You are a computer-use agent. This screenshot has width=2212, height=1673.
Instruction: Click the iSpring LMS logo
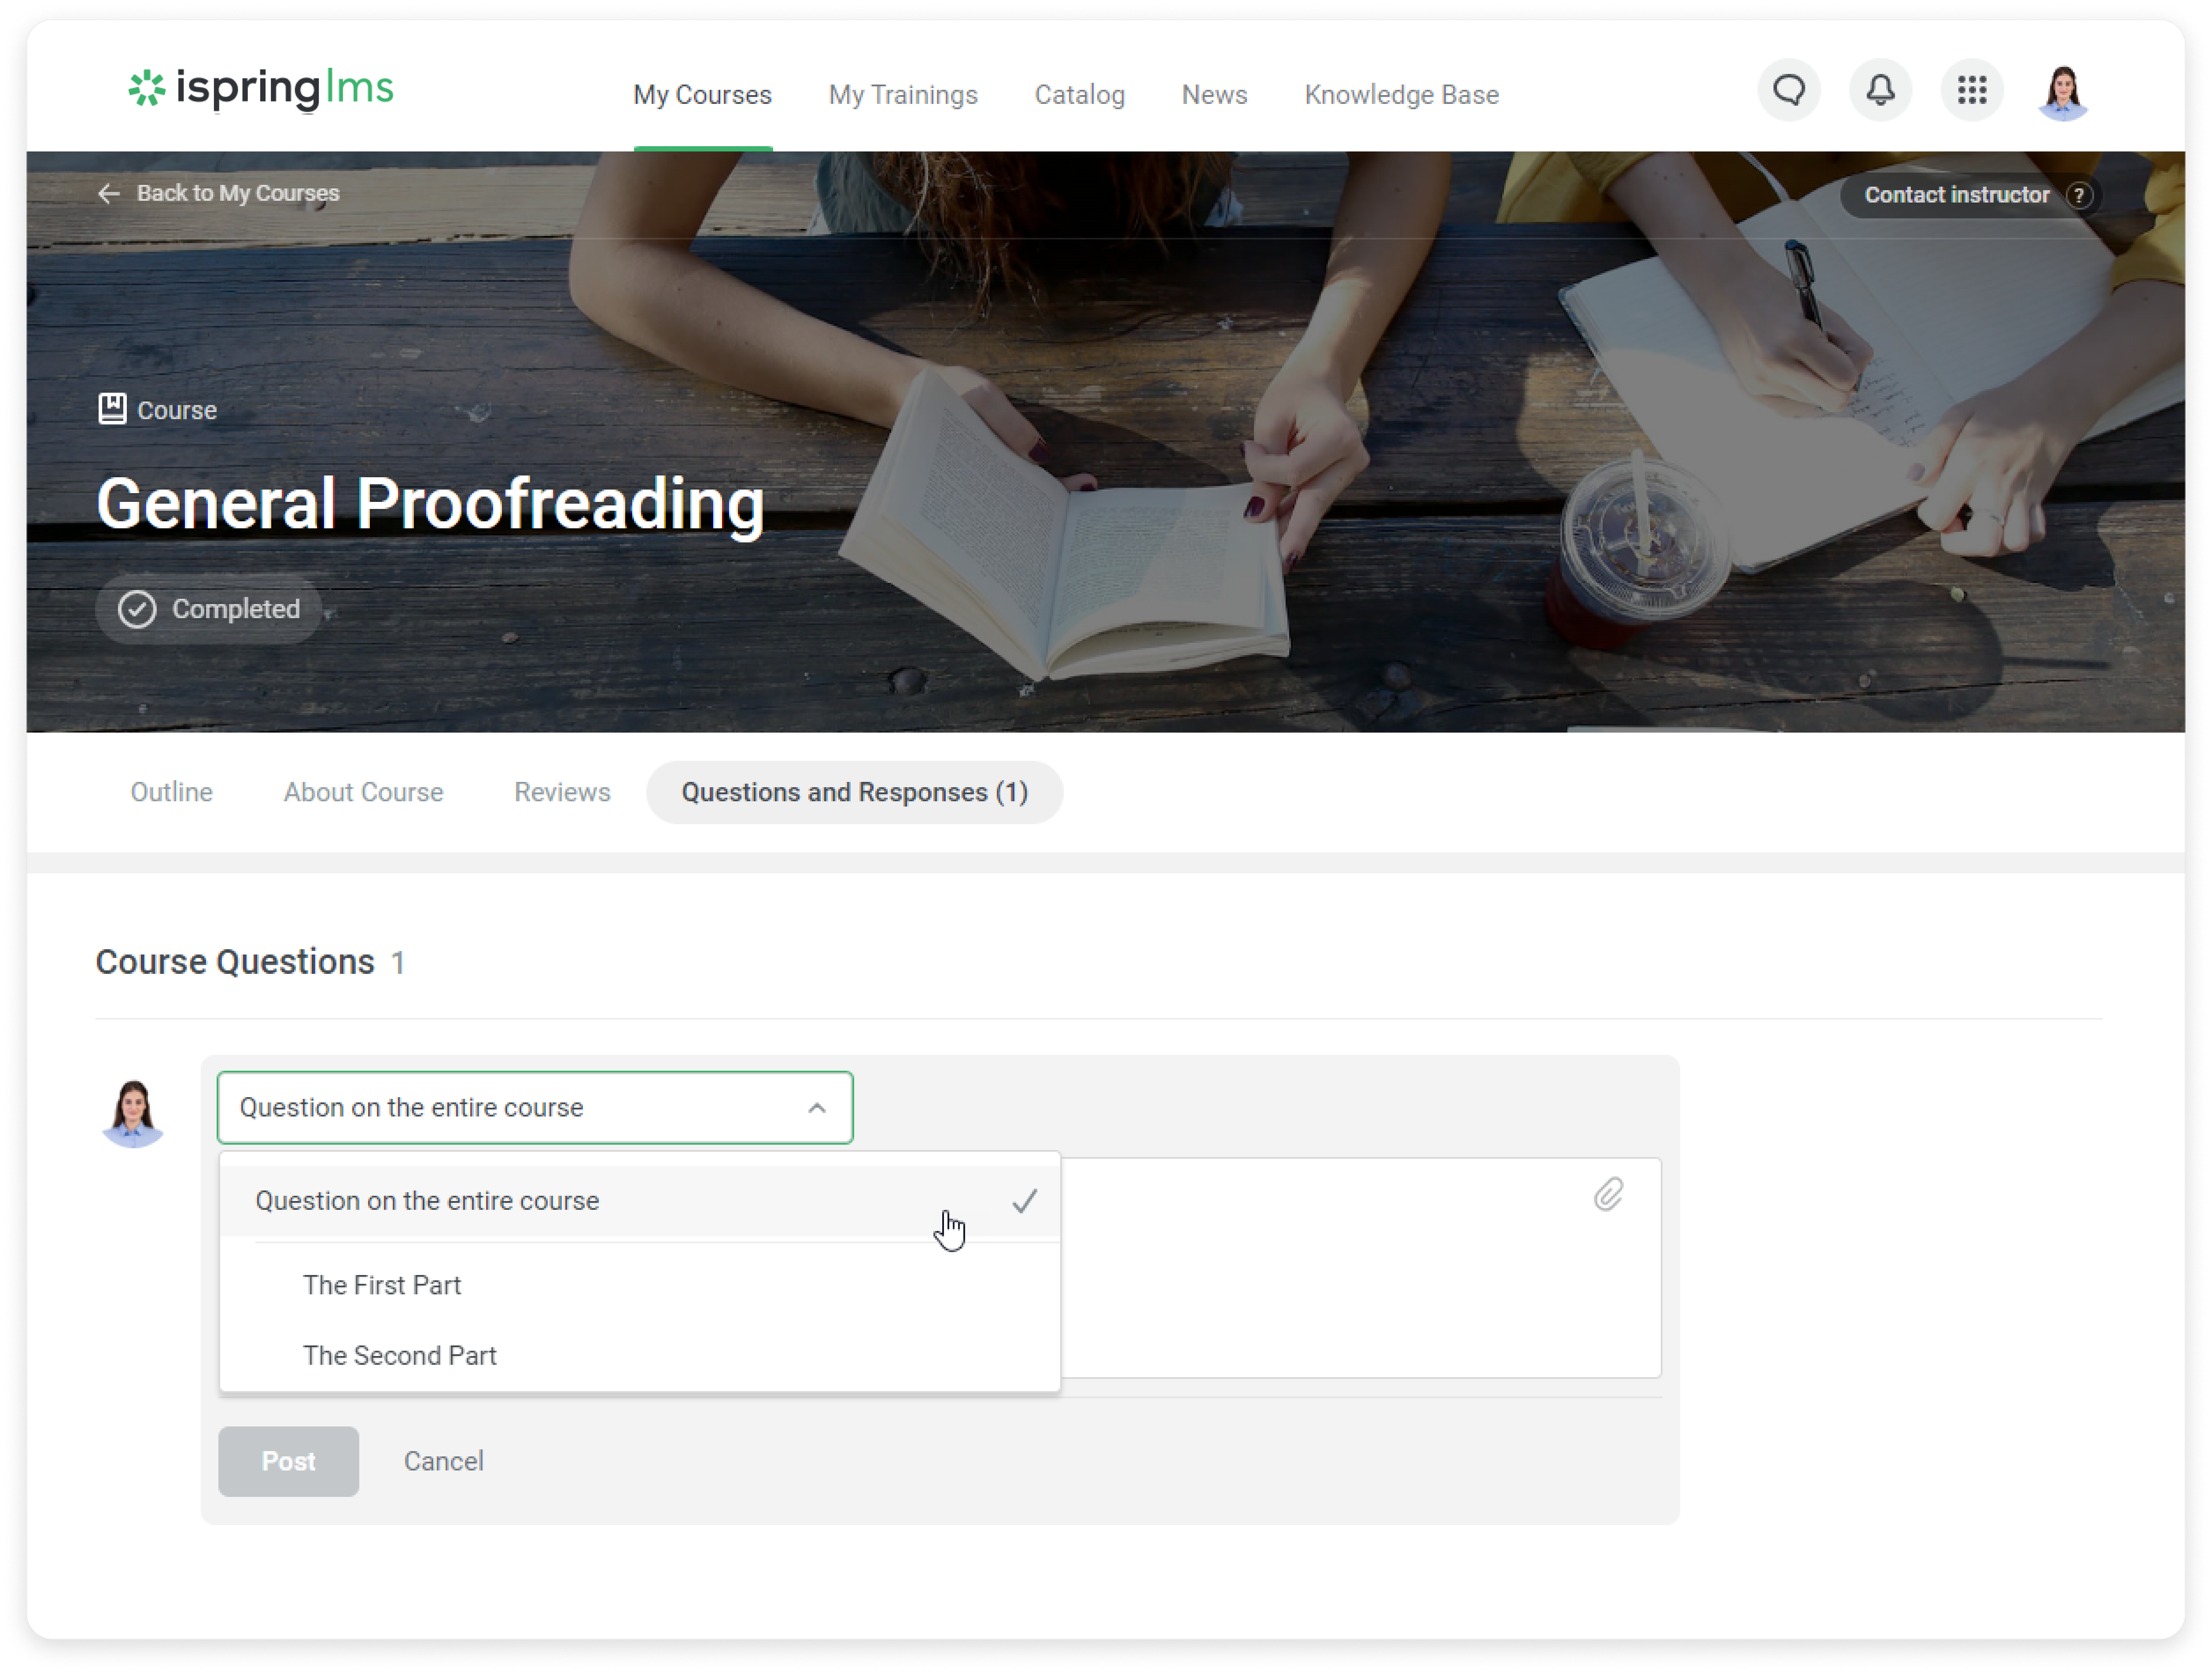[261, 89]
